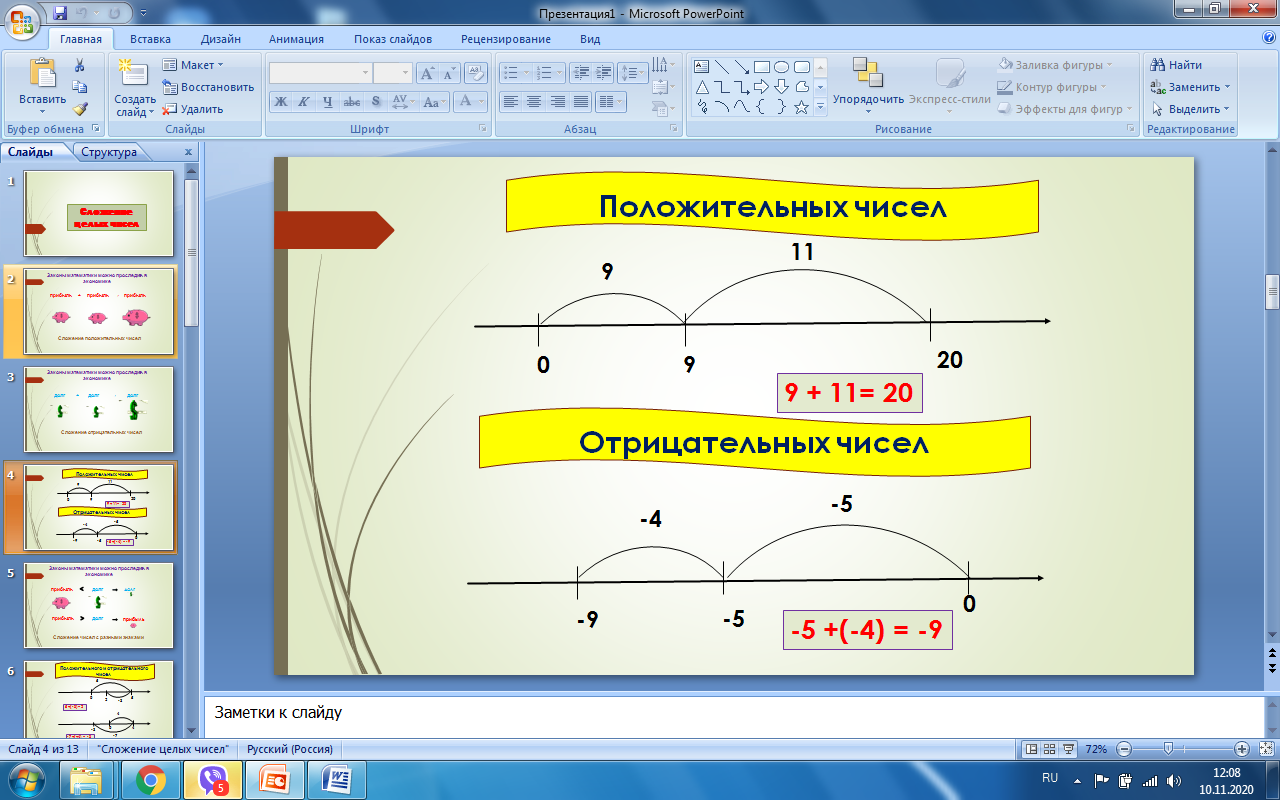Zoom out with the minus button
Image resolution: width=1280 pixels, height=800 pixels.
click(1124, 749)
